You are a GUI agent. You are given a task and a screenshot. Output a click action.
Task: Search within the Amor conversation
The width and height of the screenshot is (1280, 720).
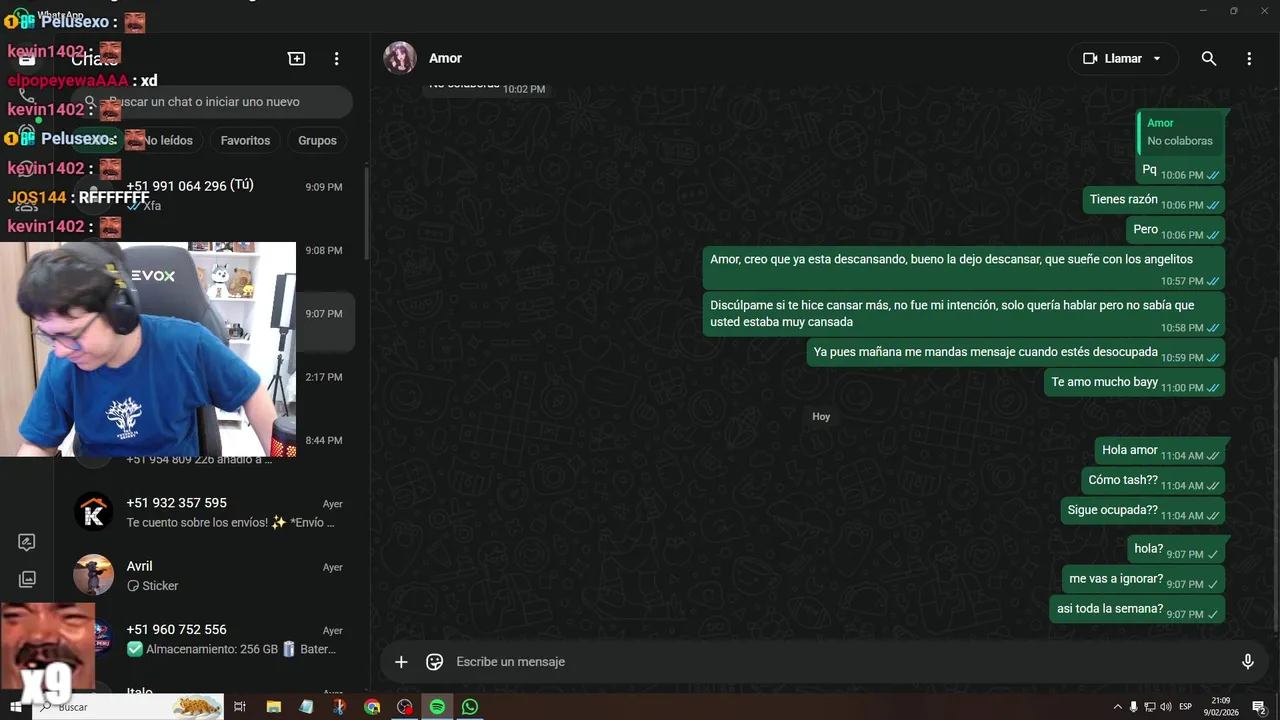tap(1209, 59)
